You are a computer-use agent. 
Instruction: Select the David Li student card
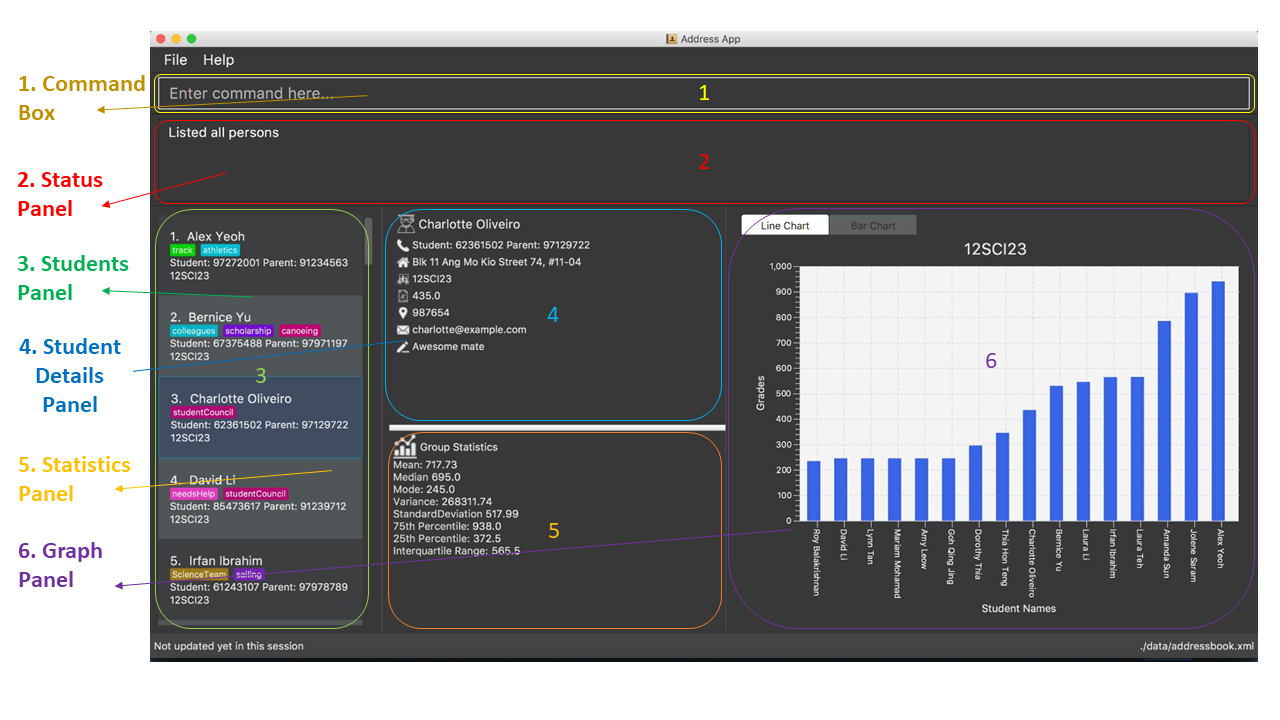pyautogui.click(x=260, y=499)
